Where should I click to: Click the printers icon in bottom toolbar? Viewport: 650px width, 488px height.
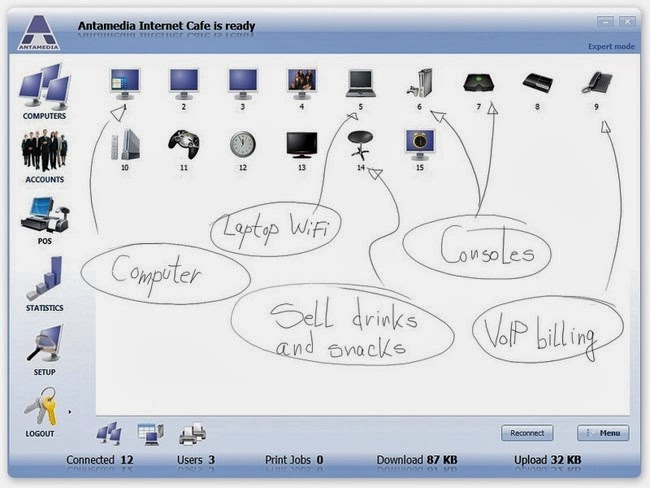click(193, 434)
